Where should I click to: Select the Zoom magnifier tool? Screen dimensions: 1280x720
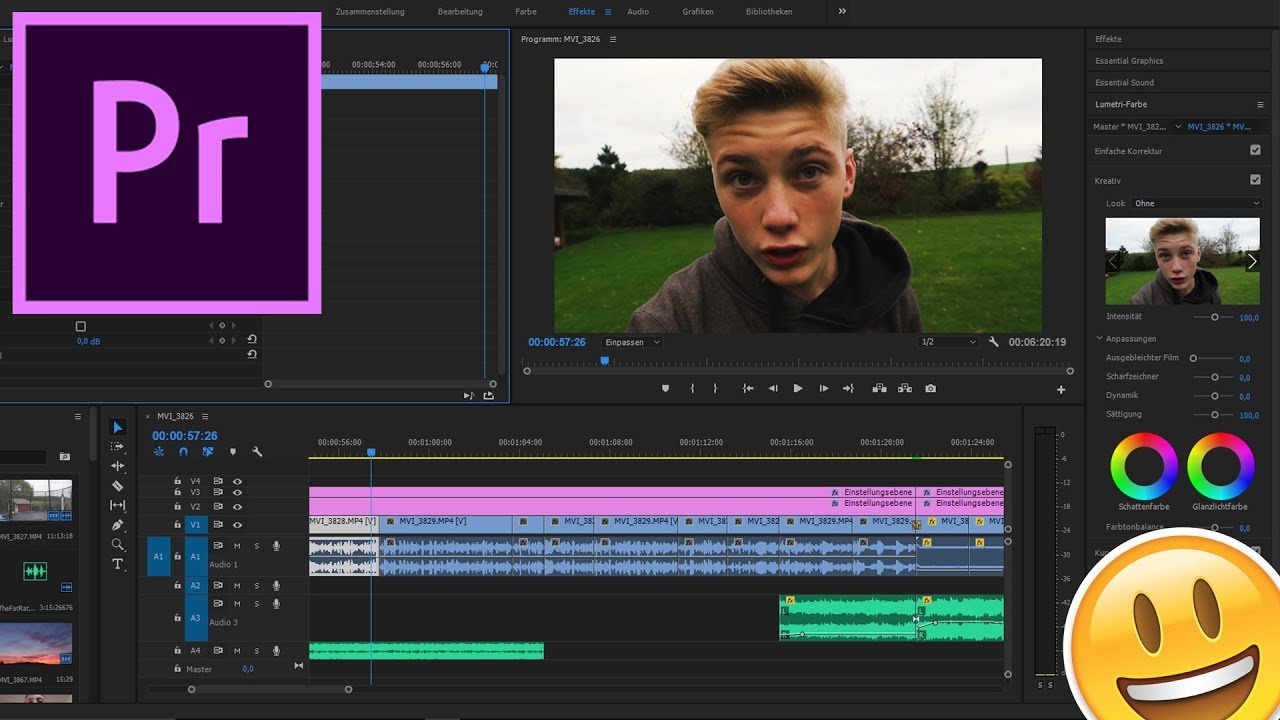(x=118, y=545)
